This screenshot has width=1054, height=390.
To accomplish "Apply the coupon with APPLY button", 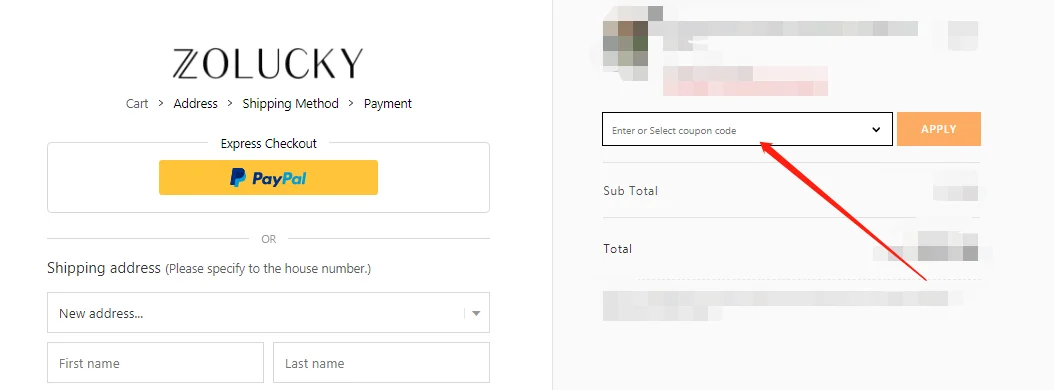I will point(938,129).
